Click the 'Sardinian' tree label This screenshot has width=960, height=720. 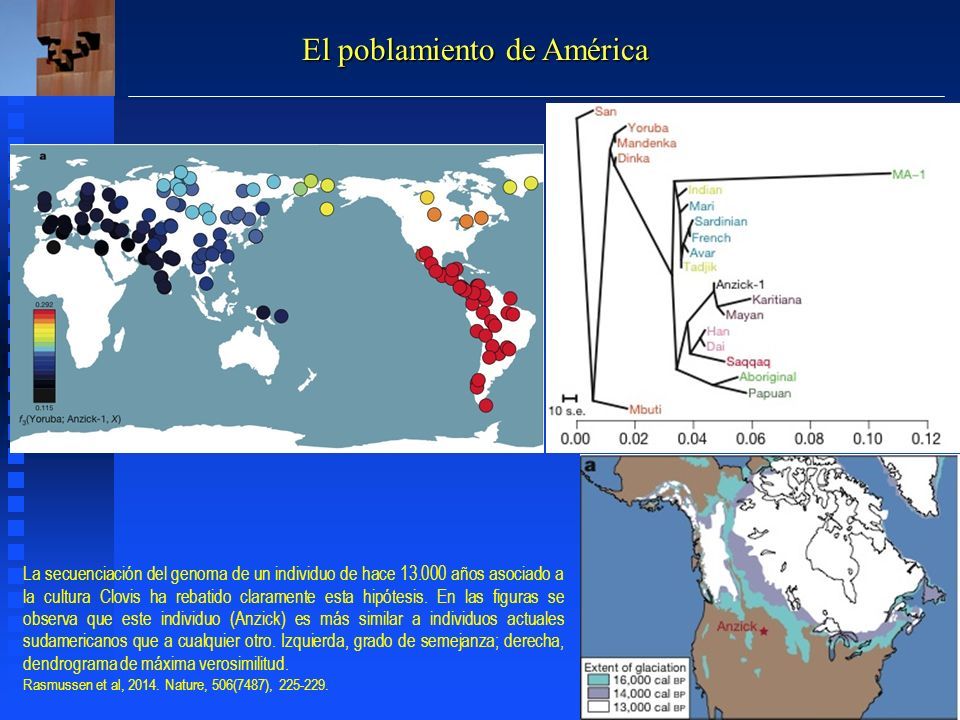(x=721, y=222)
